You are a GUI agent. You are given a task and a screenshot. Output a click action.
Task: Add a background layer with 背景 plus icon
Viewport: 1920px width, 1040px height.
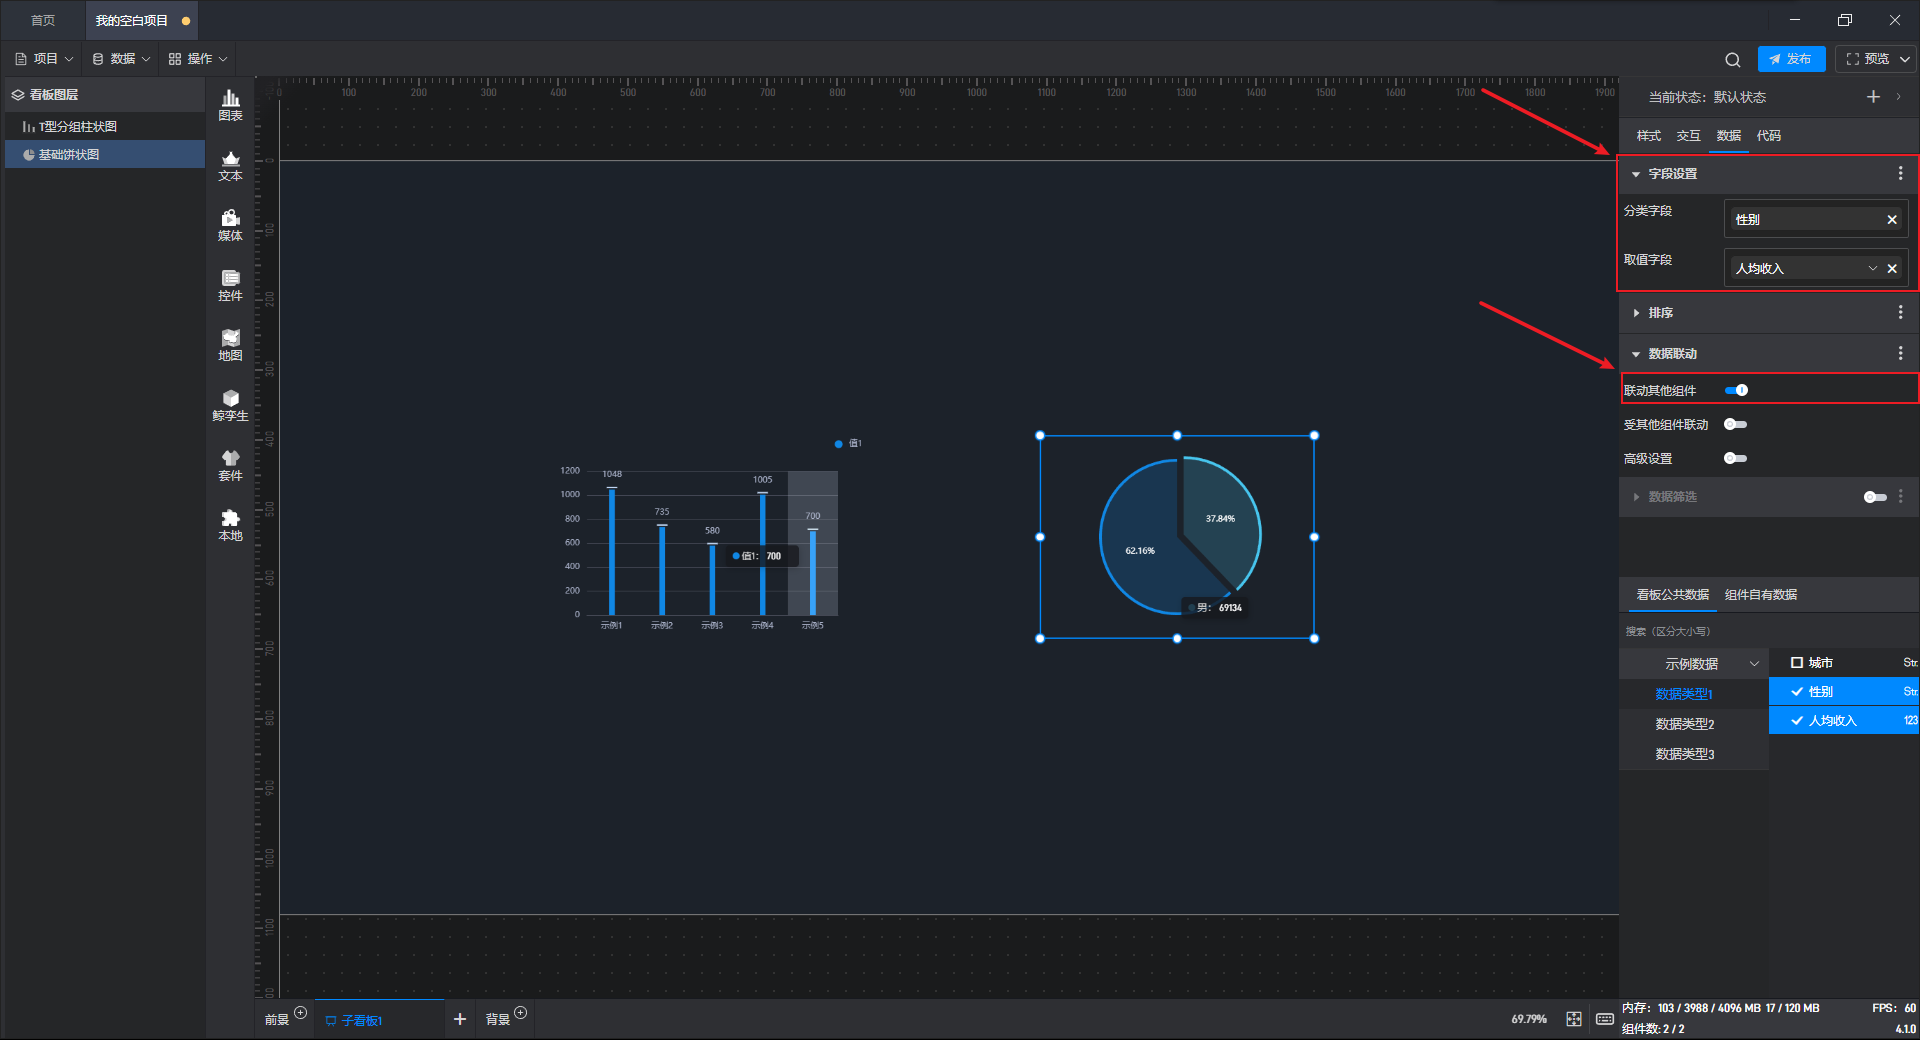click(x=520, y=1013)
